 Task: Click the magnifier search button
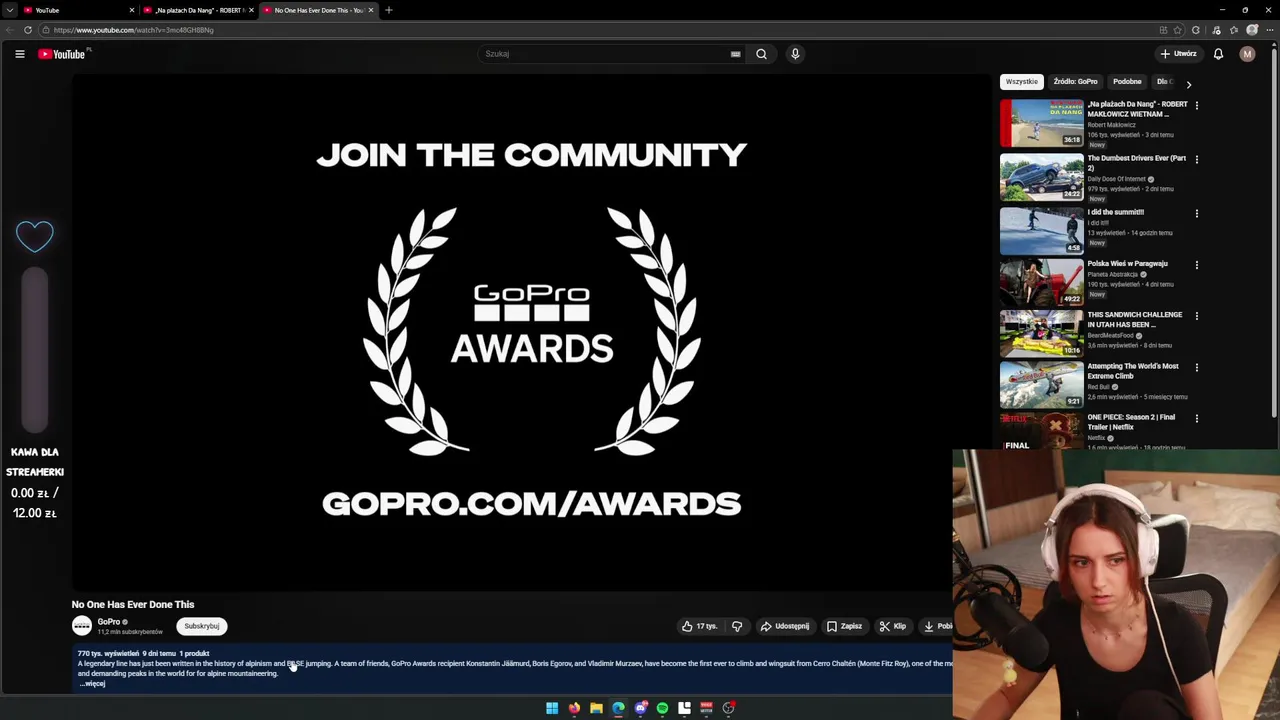[x=761, y=54]
